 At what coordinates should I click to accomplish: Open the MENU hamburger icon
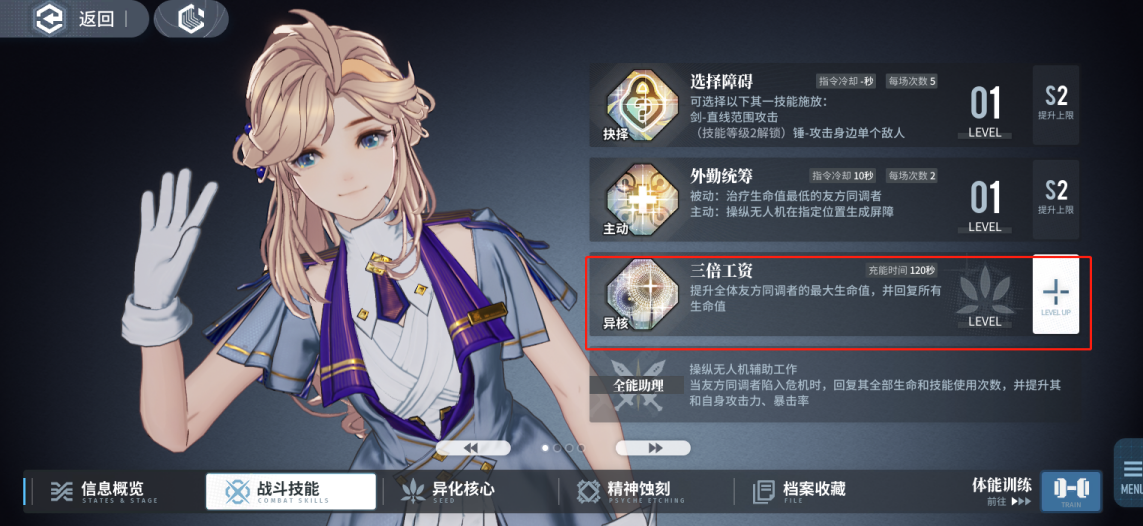pyautogui.click(x=1132, y=476)
